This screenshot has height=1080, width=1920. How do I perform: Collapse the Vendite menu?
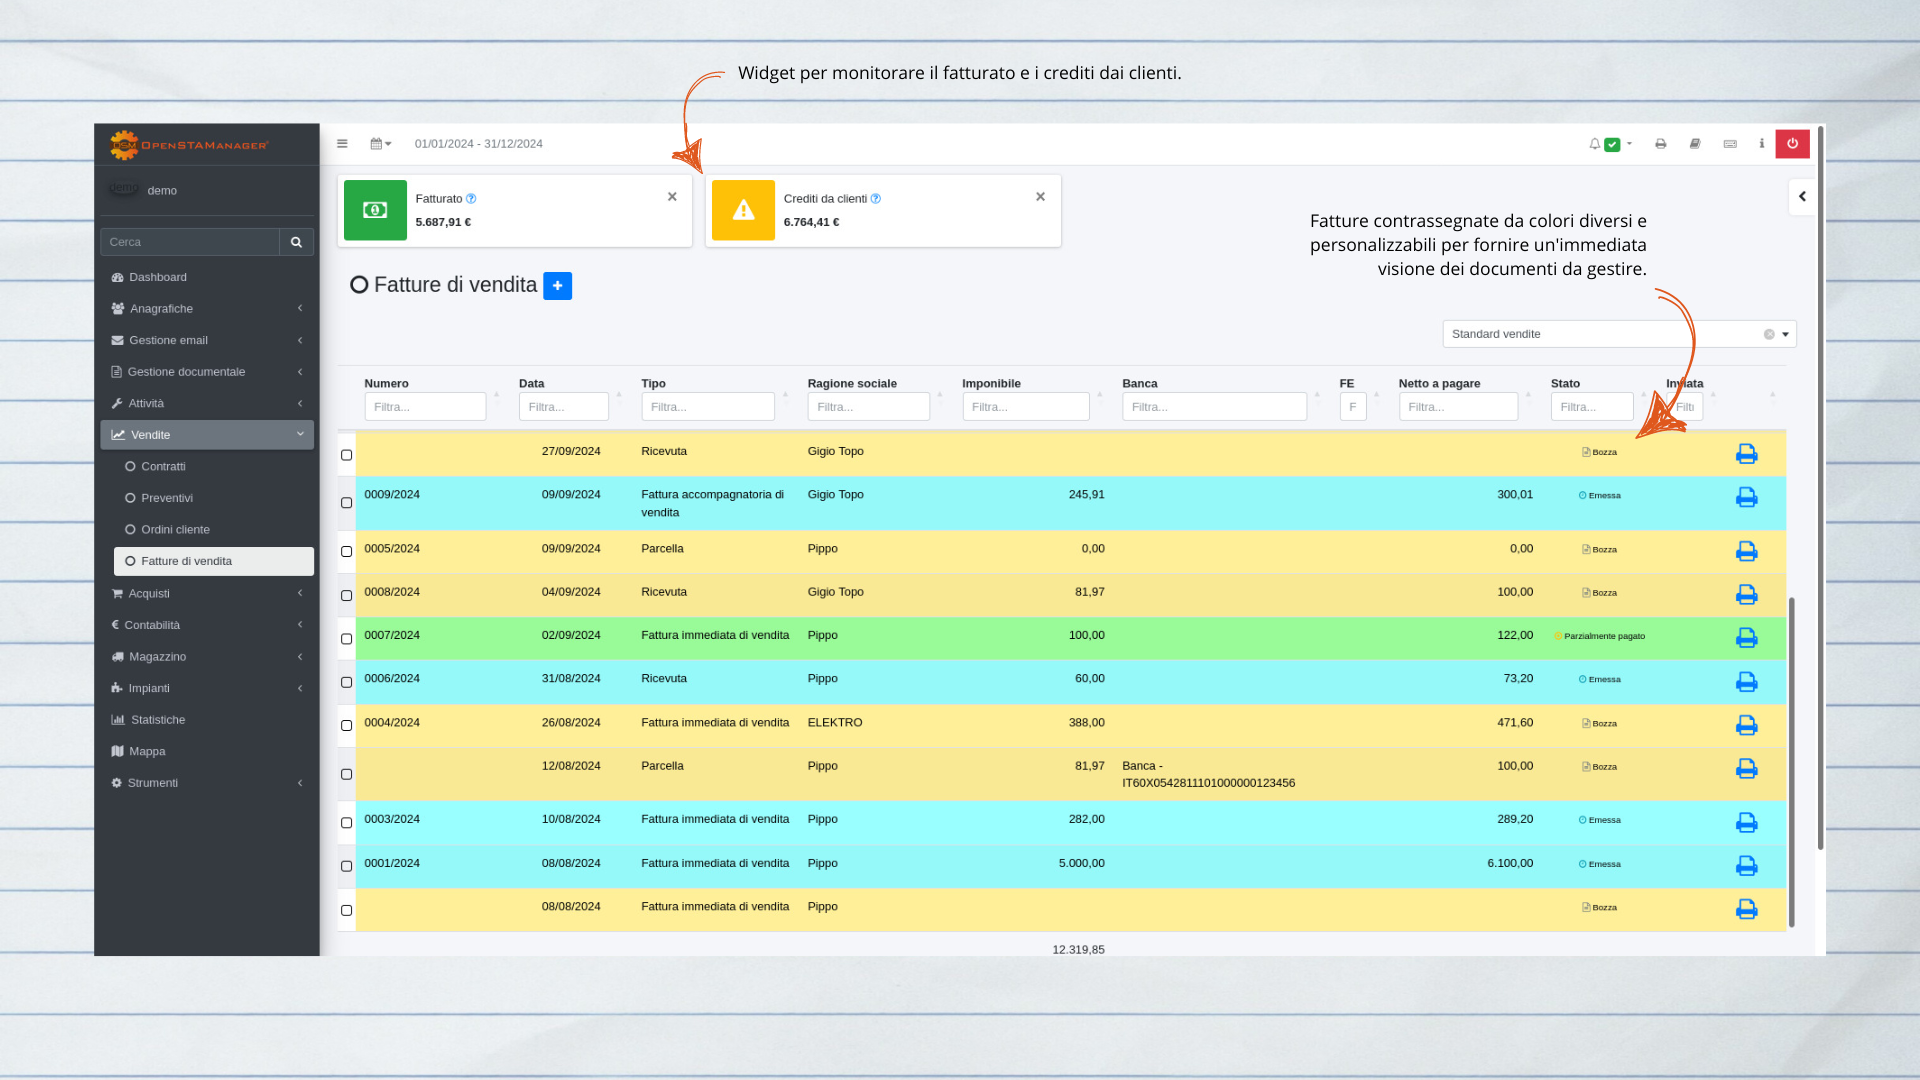point(207,435)
